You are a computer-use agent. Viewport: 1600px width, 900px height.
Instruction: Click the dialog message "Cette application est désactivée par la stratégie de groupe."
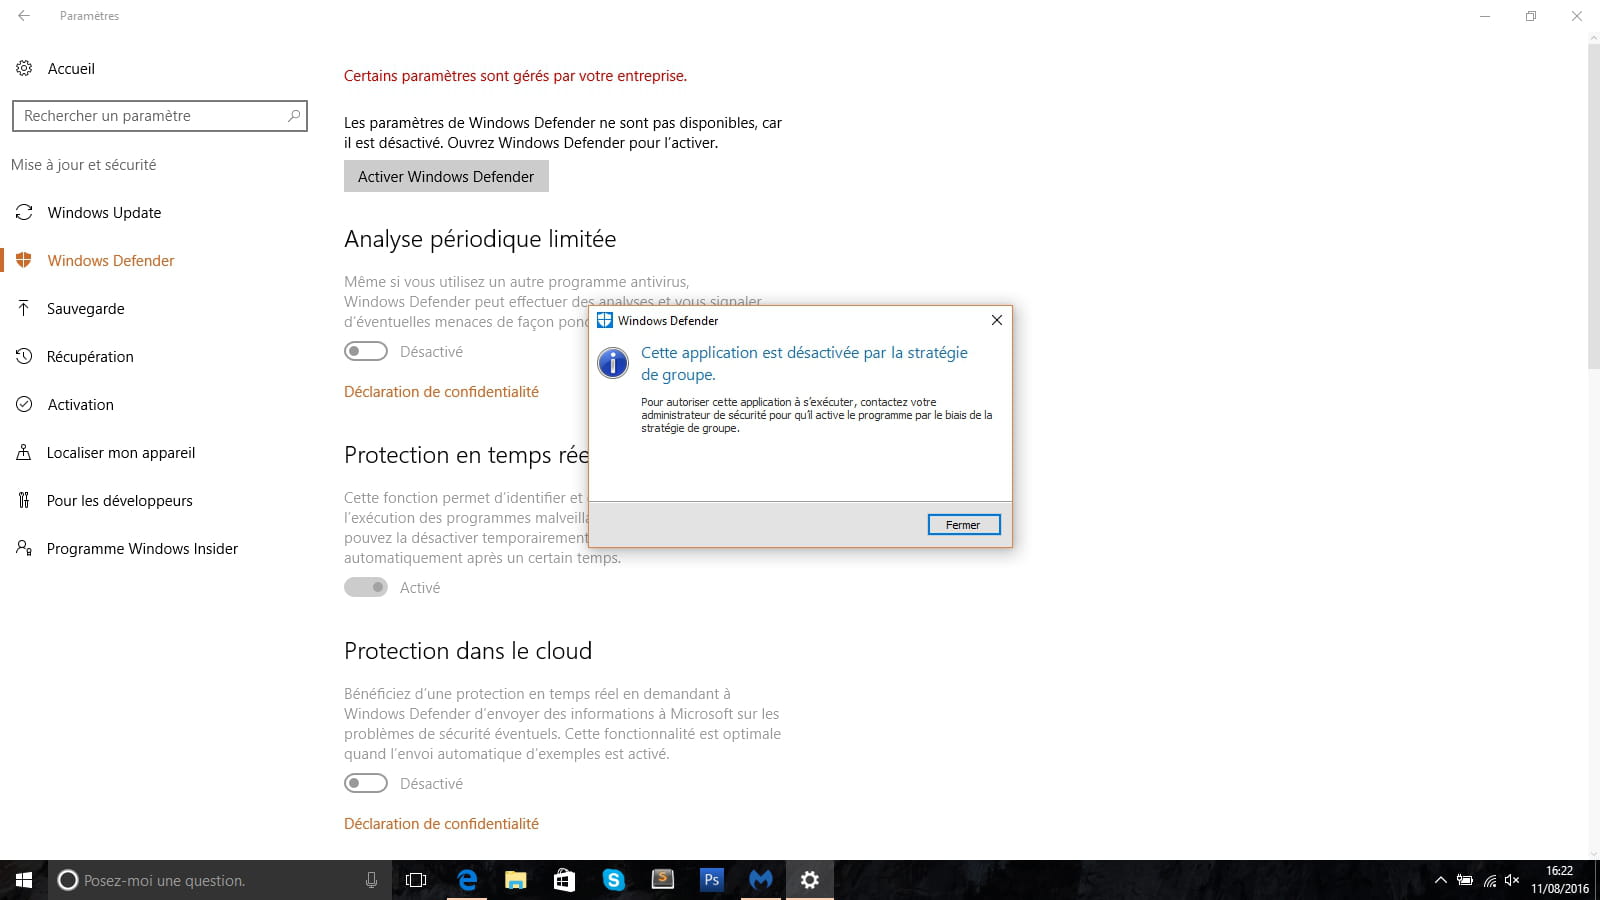804,364
